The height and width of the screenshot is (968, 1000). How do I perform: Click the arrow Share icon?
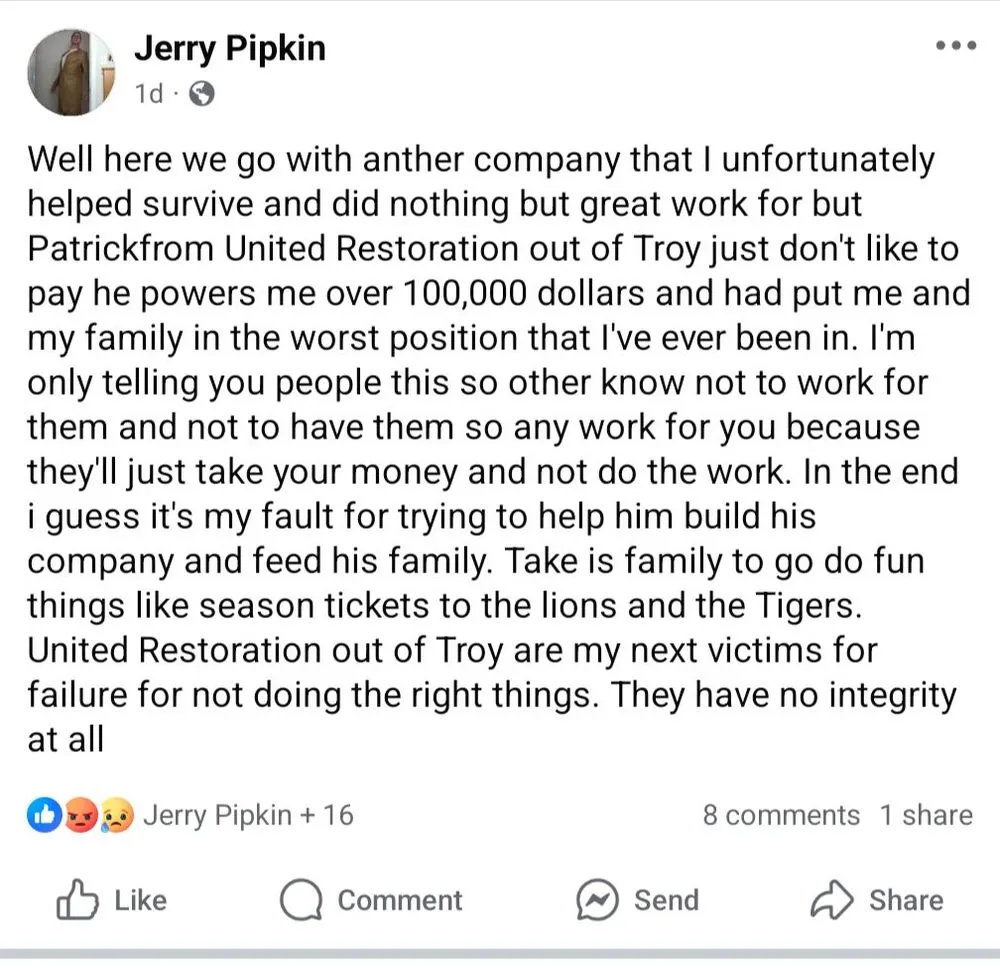pos(830,901)
